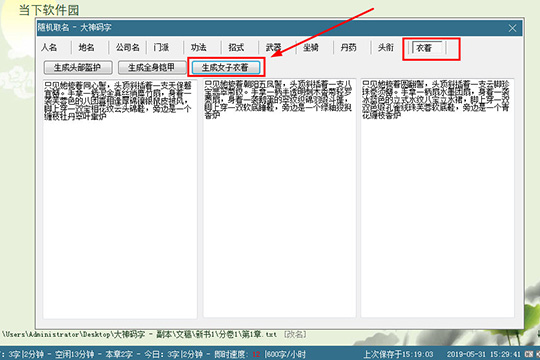Click inside the left generated text box

pyautogui.click(x=120, y=198)
